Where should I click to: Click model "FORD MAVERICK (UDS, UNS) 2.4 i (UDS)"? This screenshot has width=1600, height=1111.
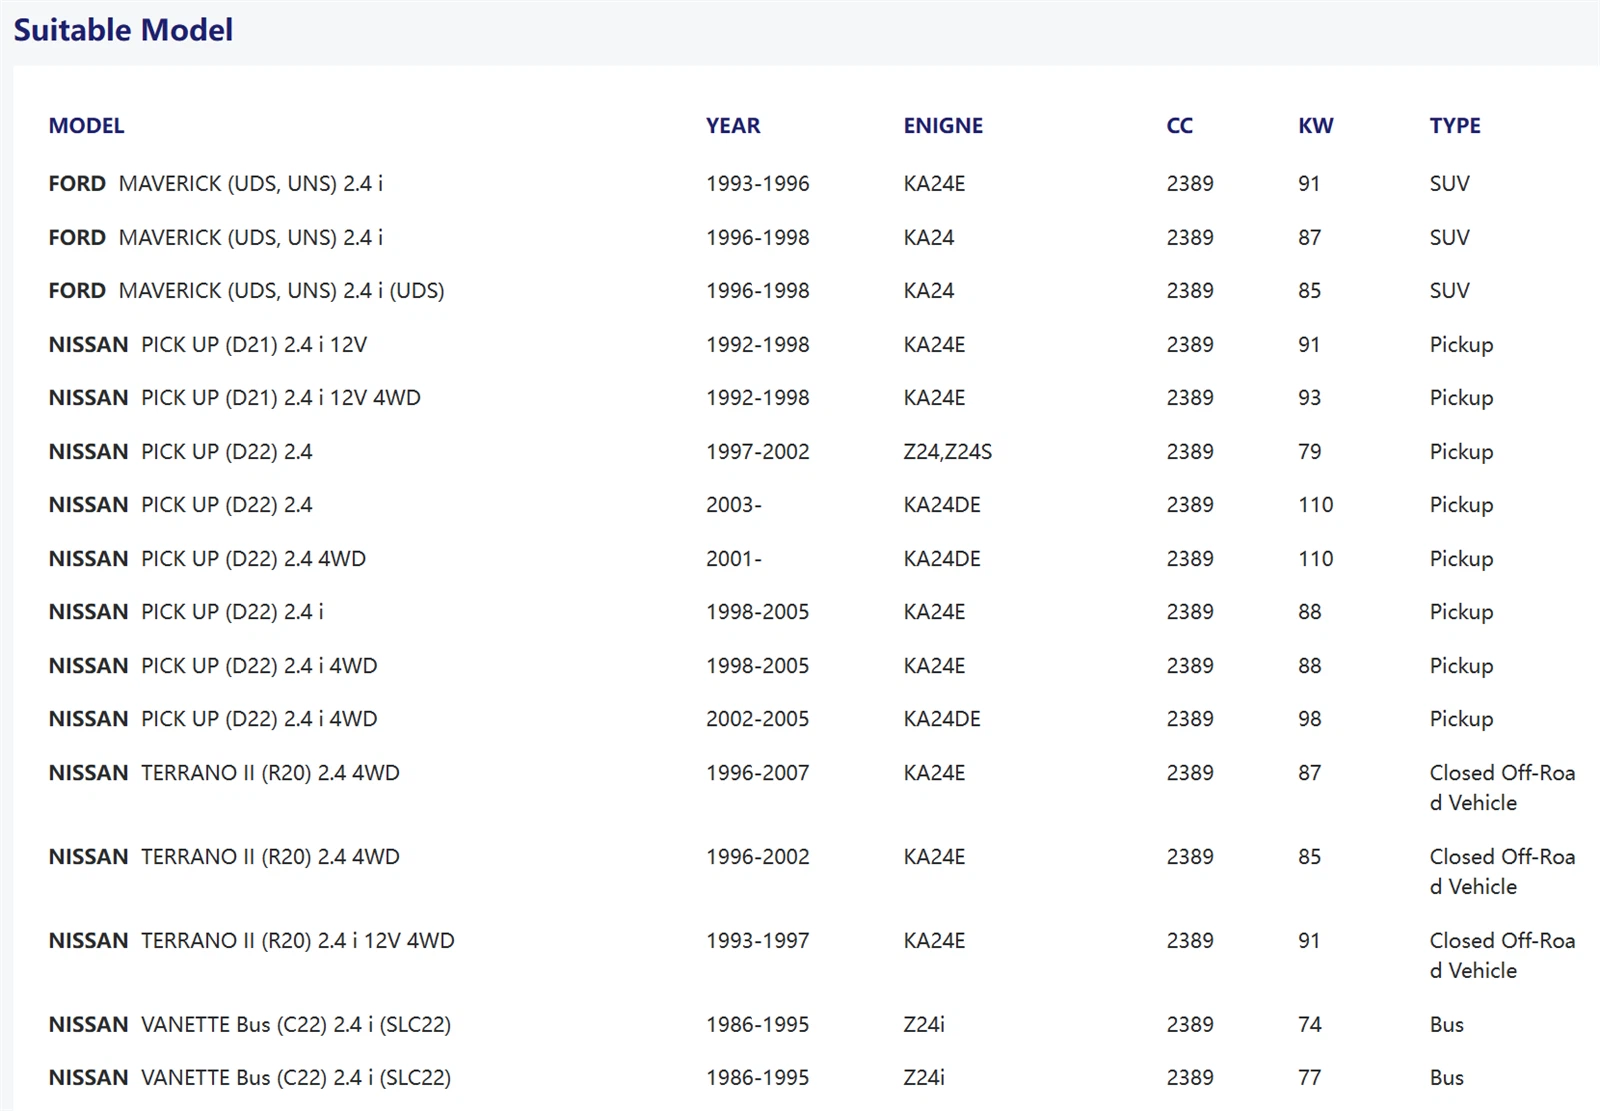click(247, 291)
